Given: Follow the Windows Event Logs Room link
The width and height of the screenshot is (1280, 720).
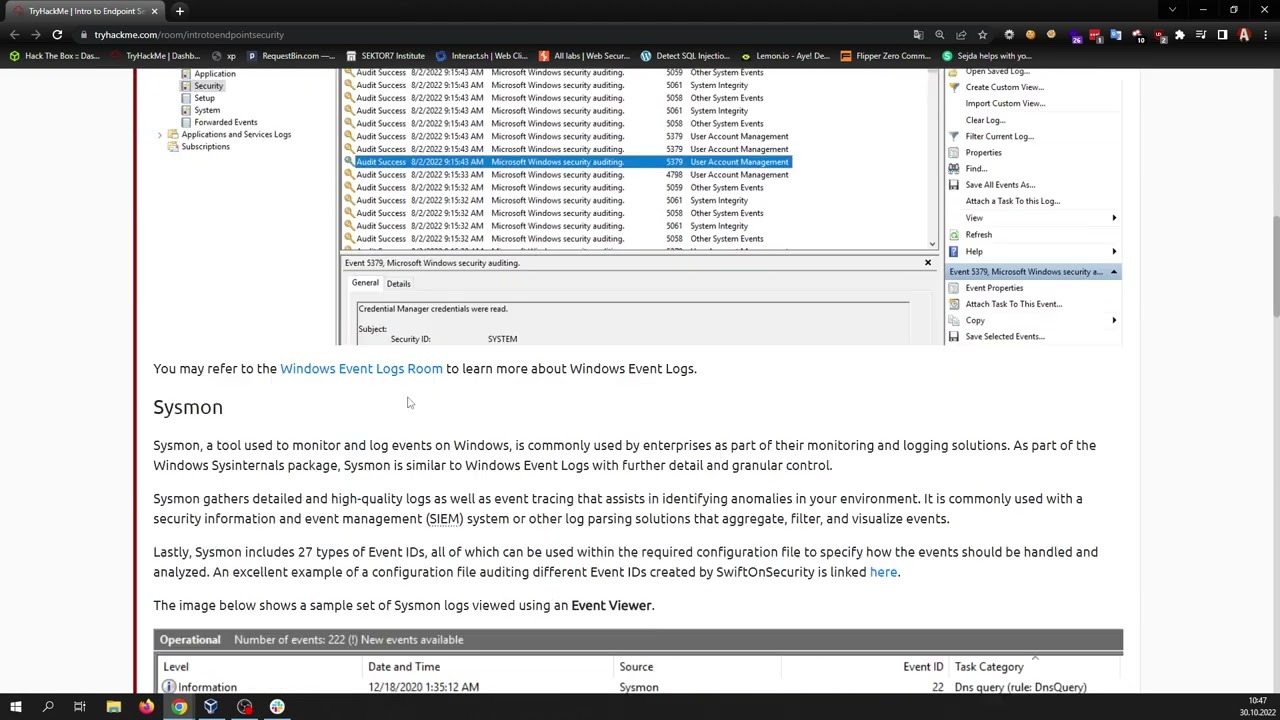Looking at the screenshot, I should pos(361,369).
